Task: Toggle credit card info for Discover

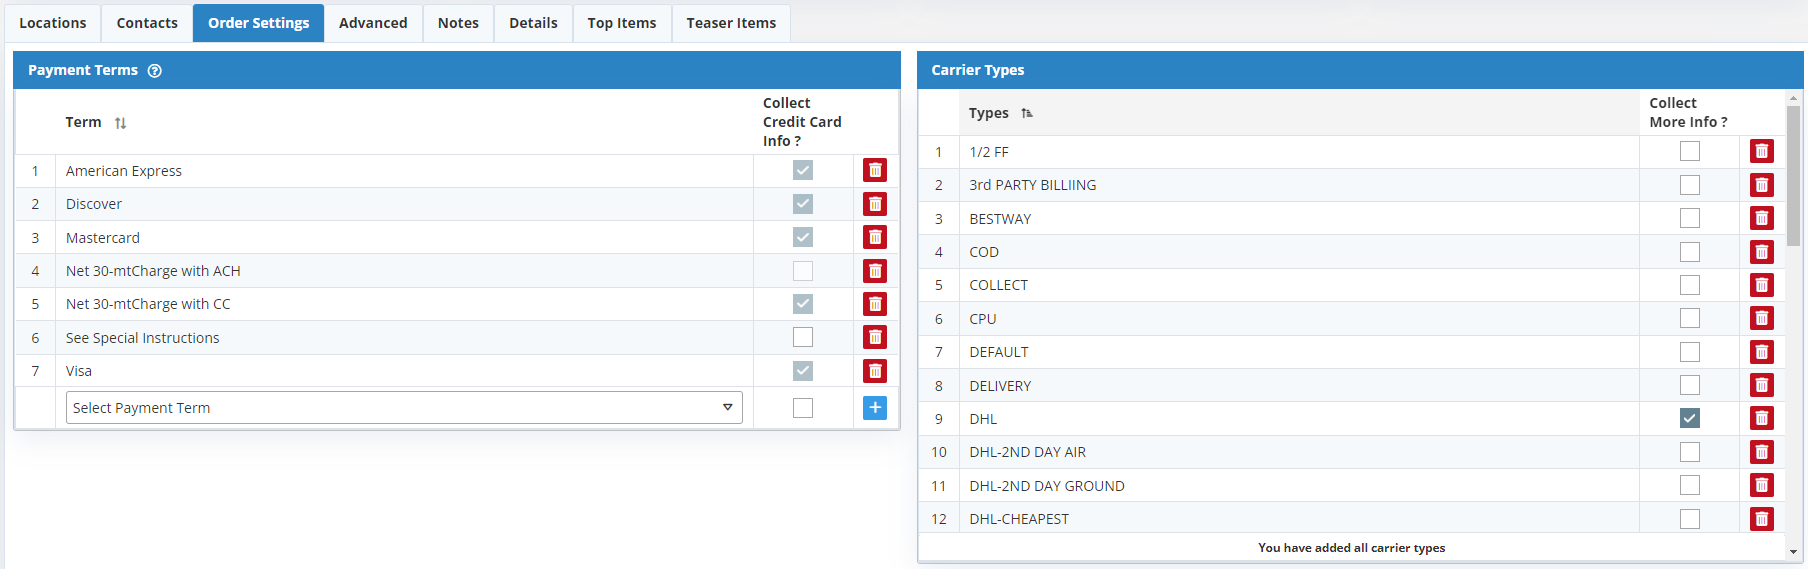Action: point(803,204)
